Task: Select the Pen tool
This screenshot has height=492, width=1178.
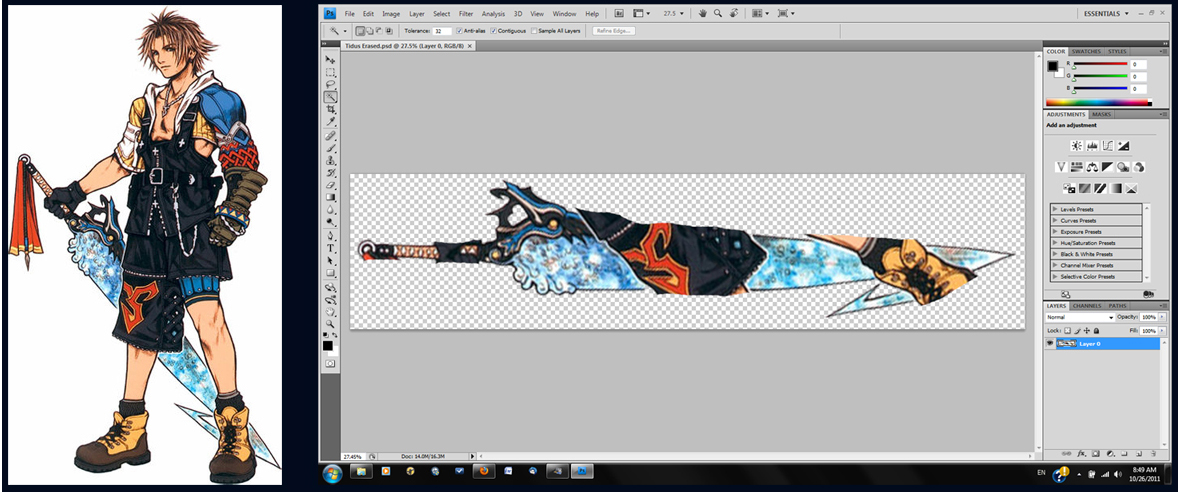Action: (x=331, y=235)
